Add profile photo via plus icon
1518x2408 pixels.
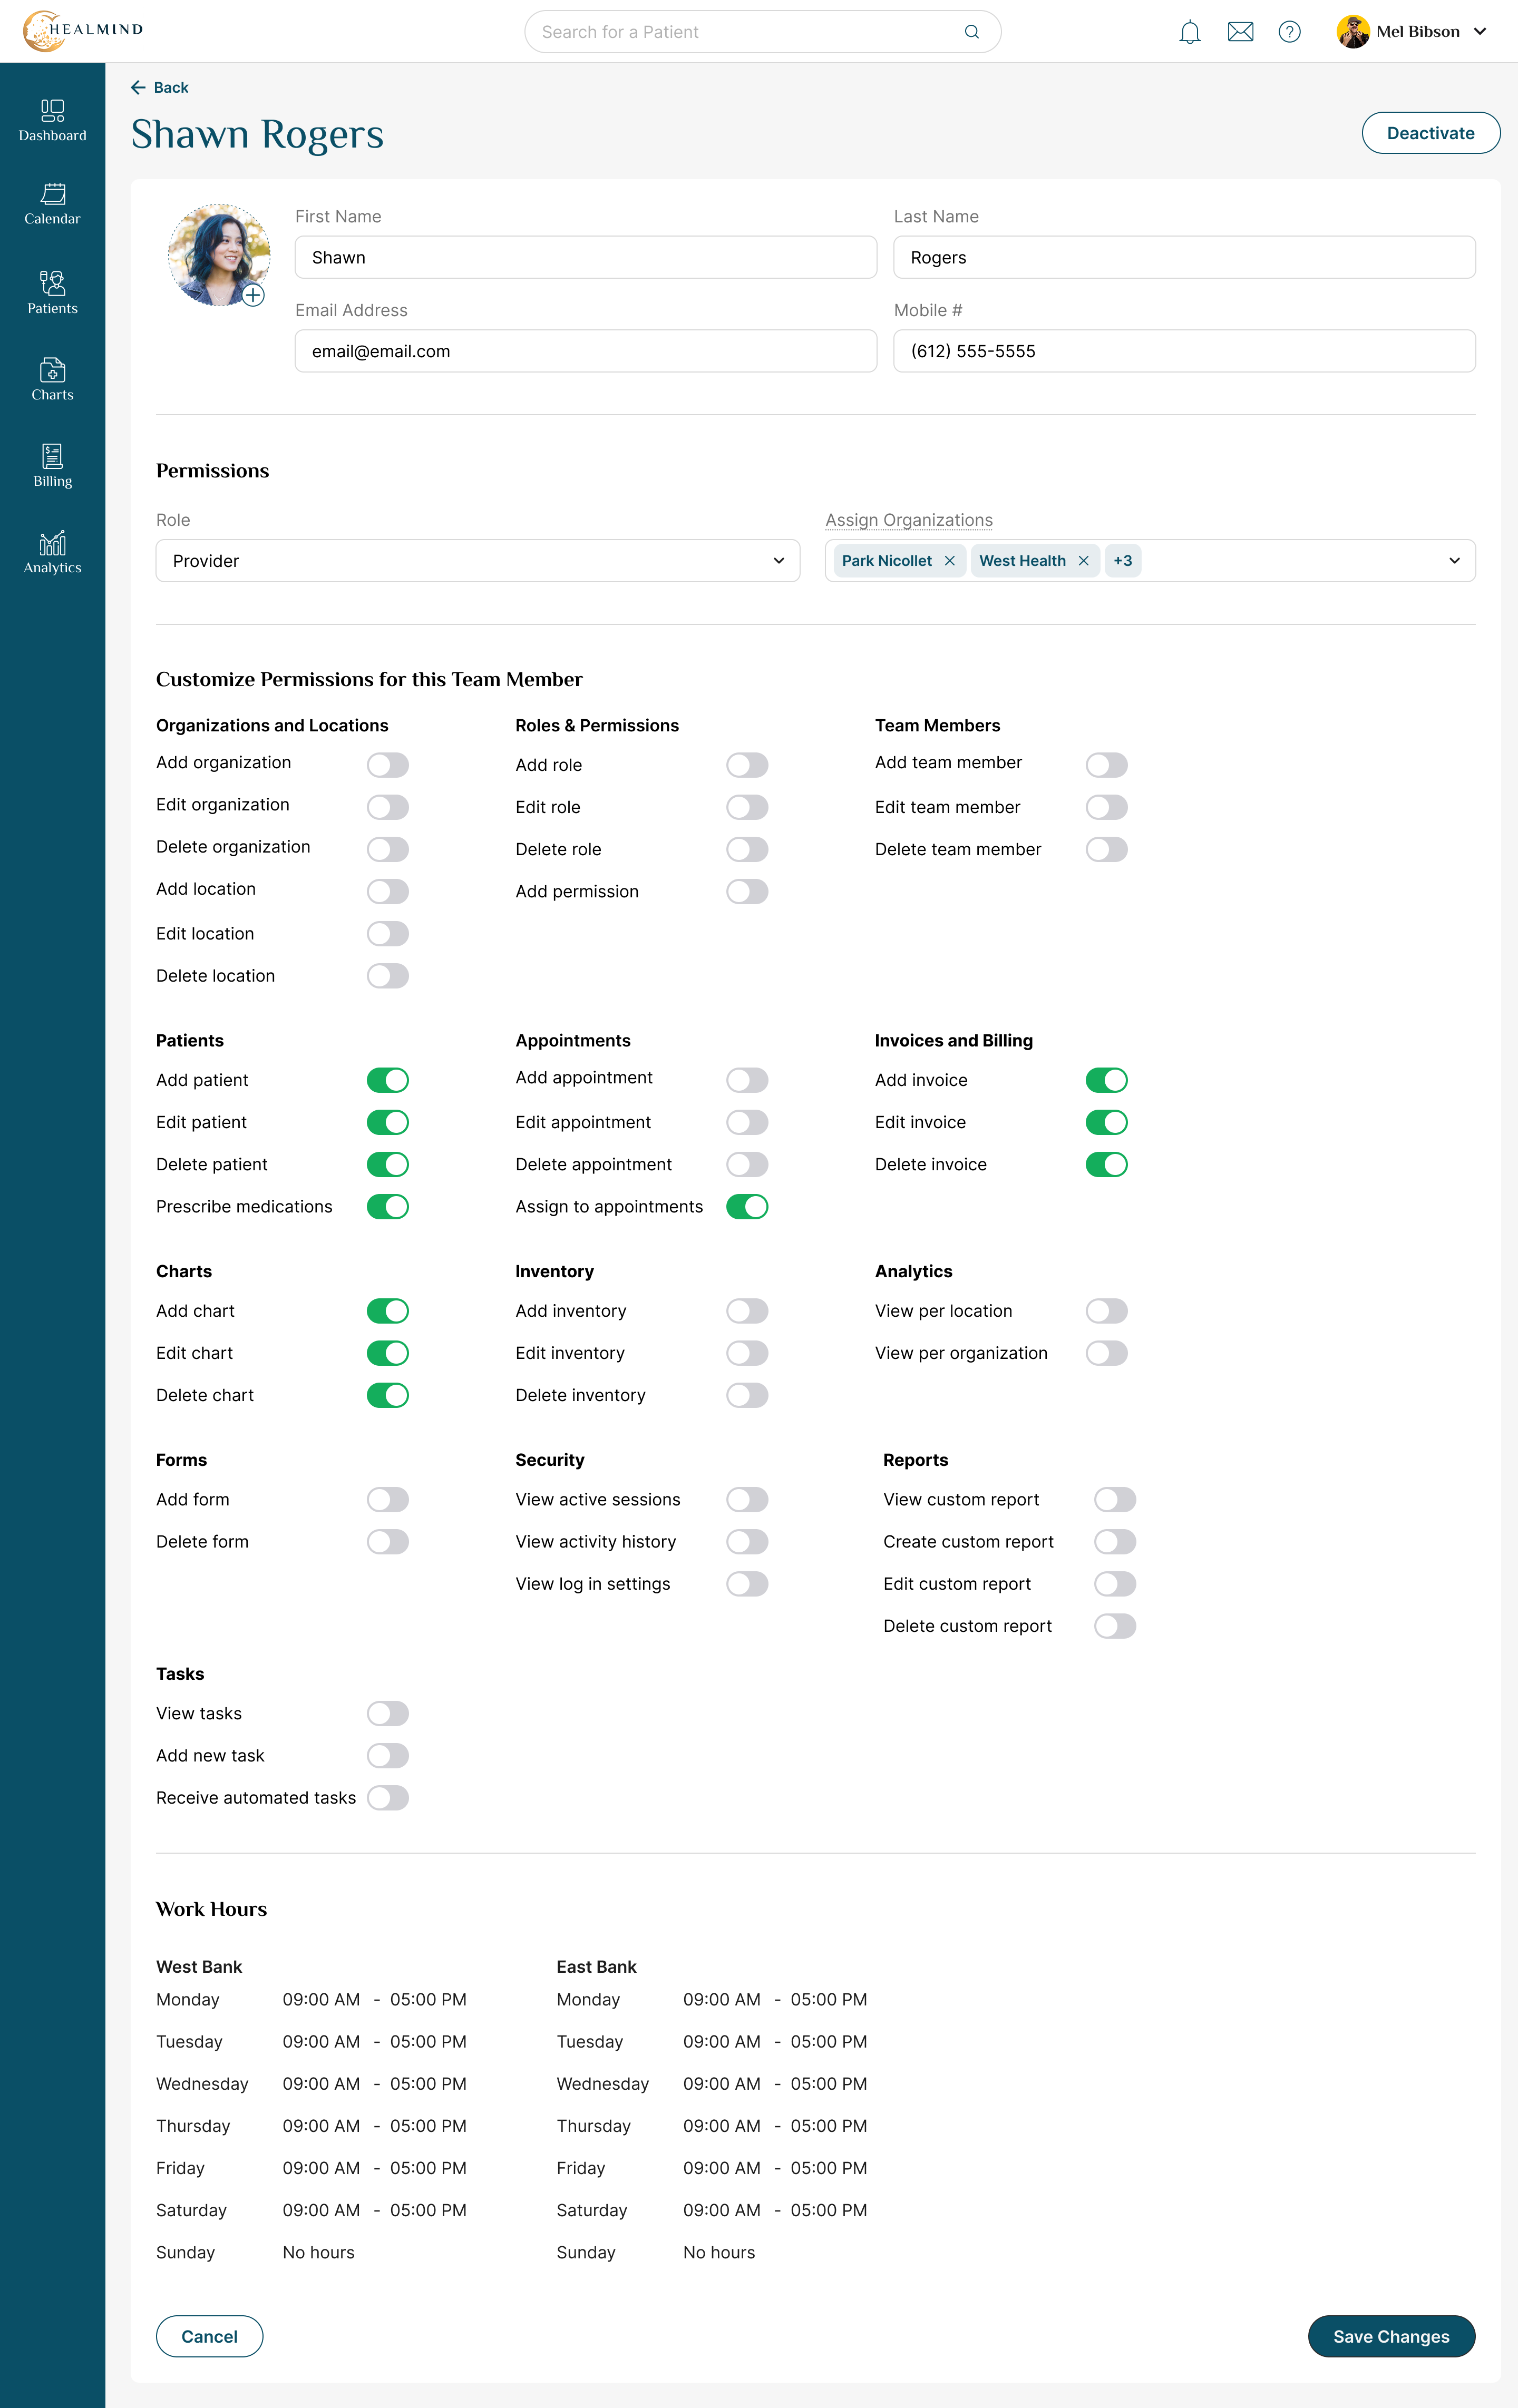click(254, 295)
